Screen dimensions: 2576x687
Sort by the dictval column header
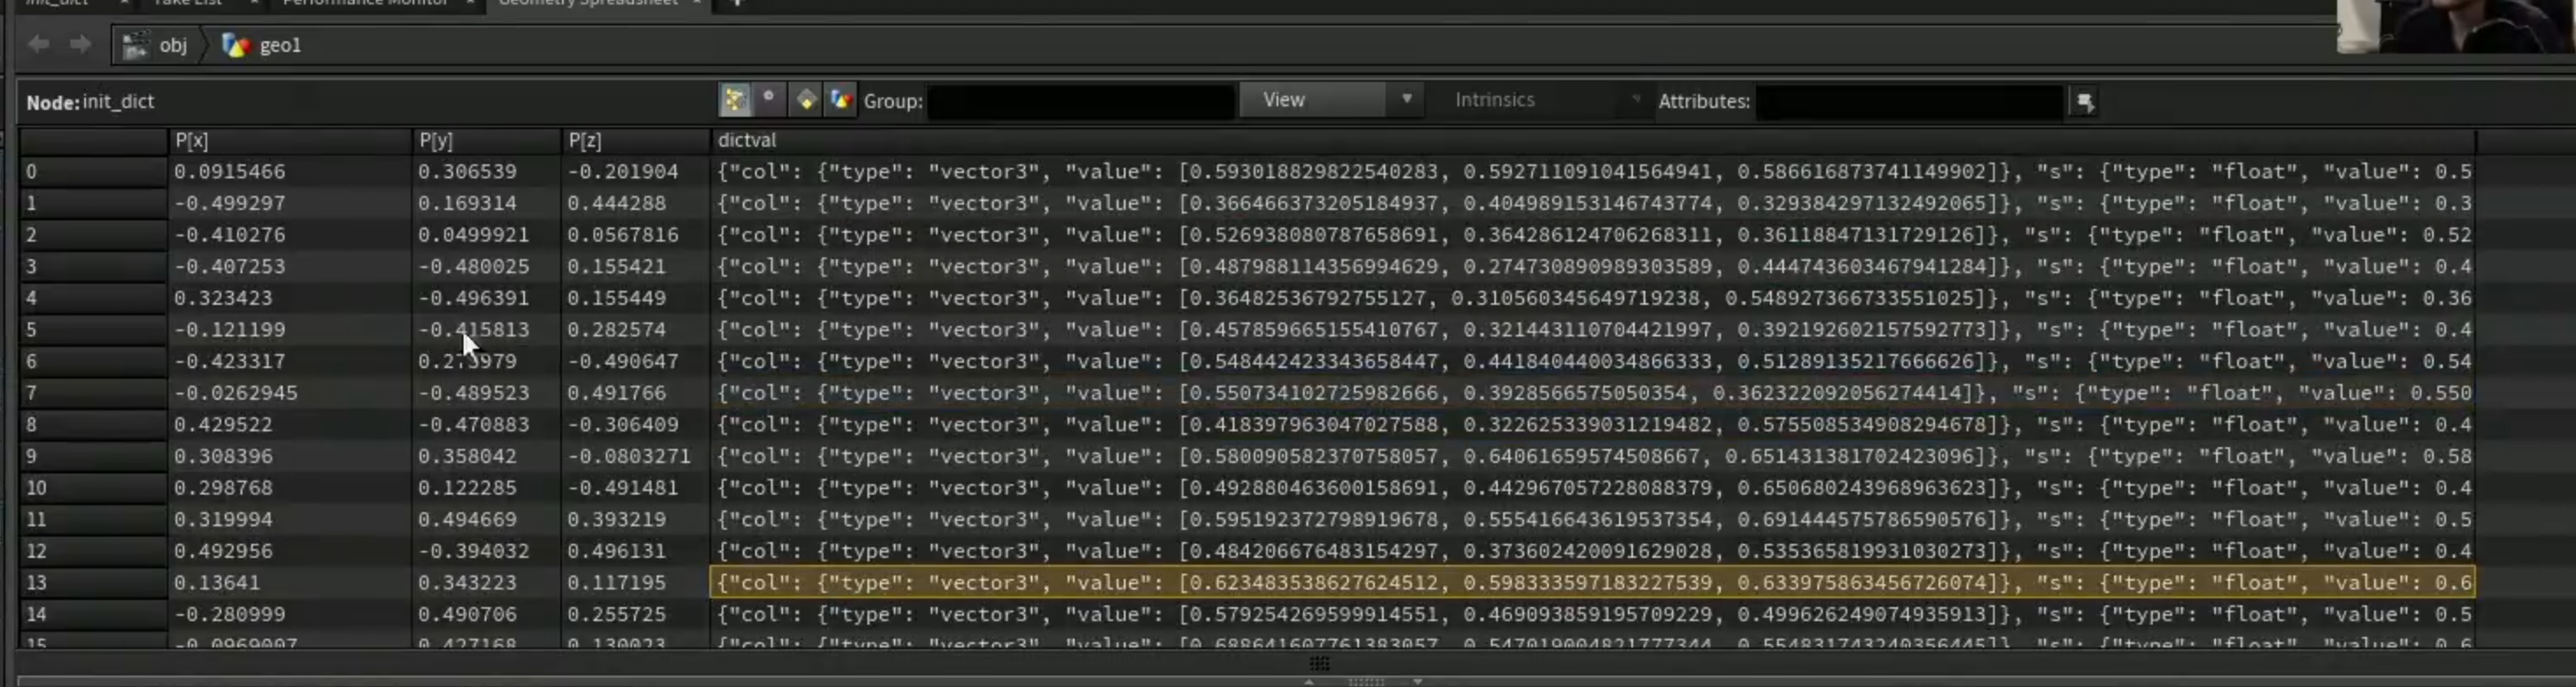1593,140
